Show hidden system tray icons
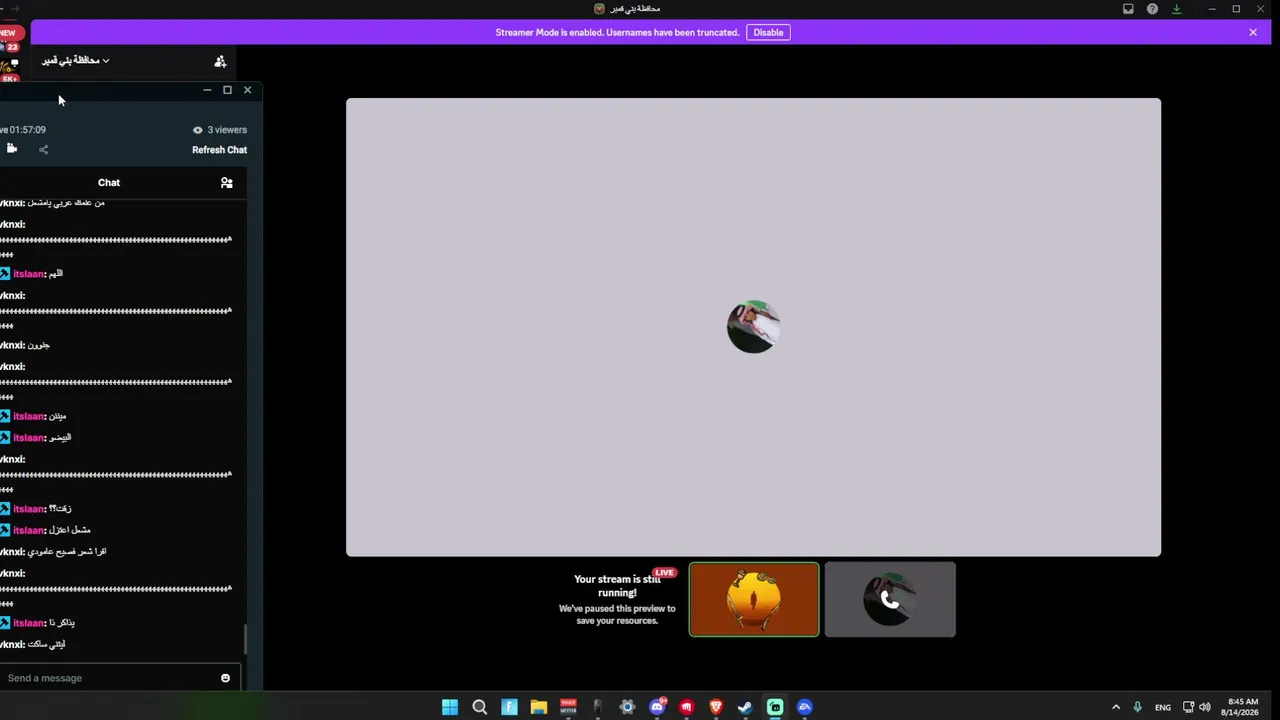The height and width of the screenshot is (720, 1280). (x=1116, y=707)
